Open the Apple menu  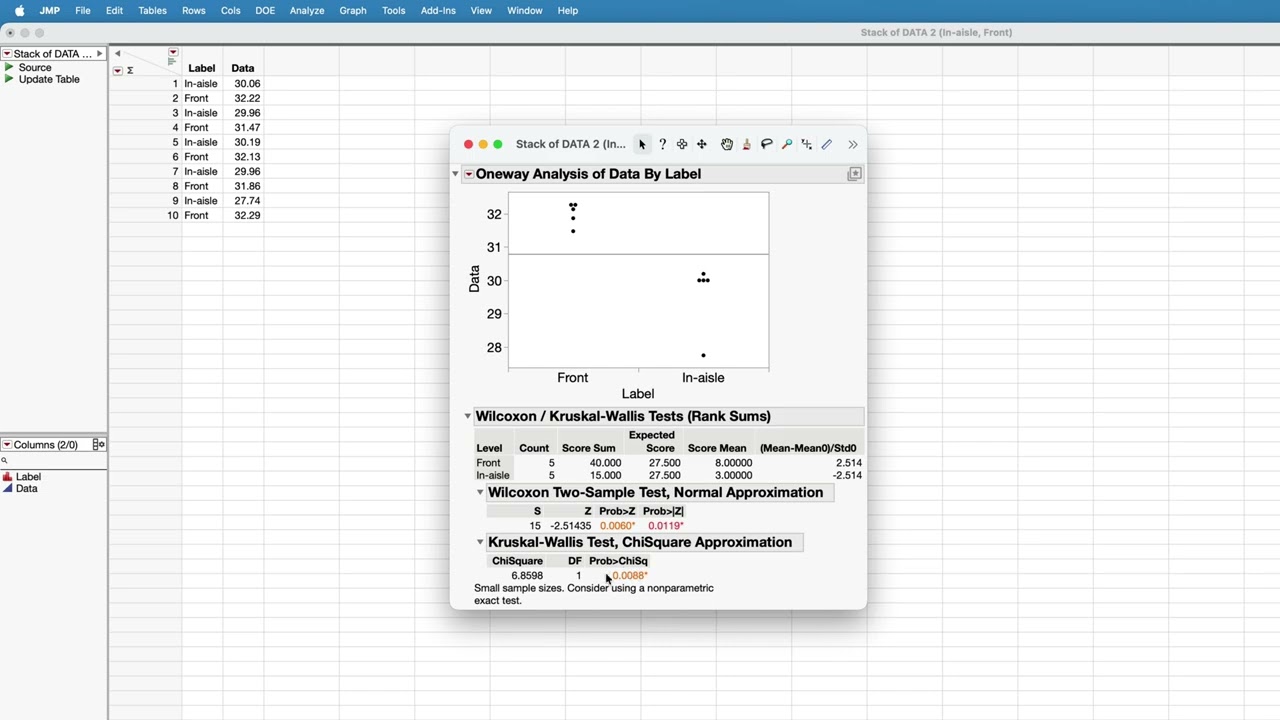click(x=19, y=10)
